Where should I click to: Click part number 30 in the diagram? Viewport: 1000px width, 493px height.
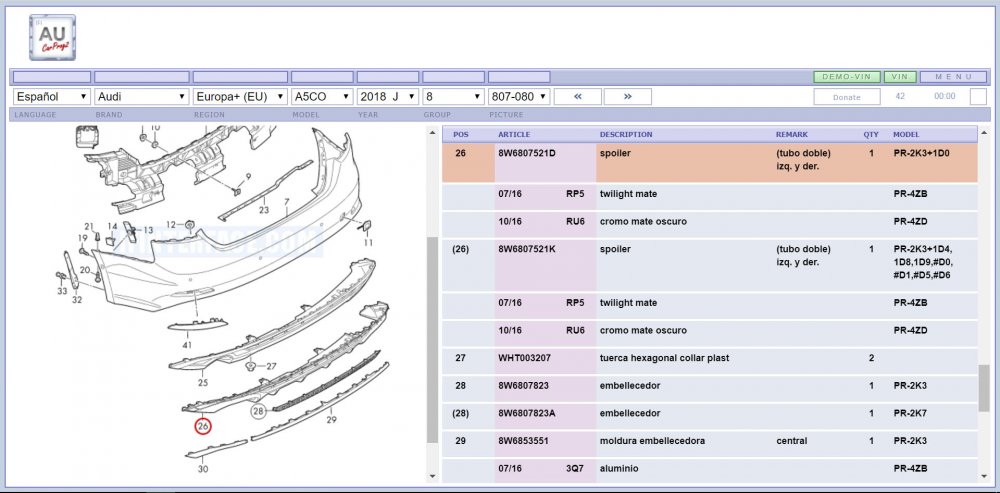pyautogui.click(x=203, y=469)
